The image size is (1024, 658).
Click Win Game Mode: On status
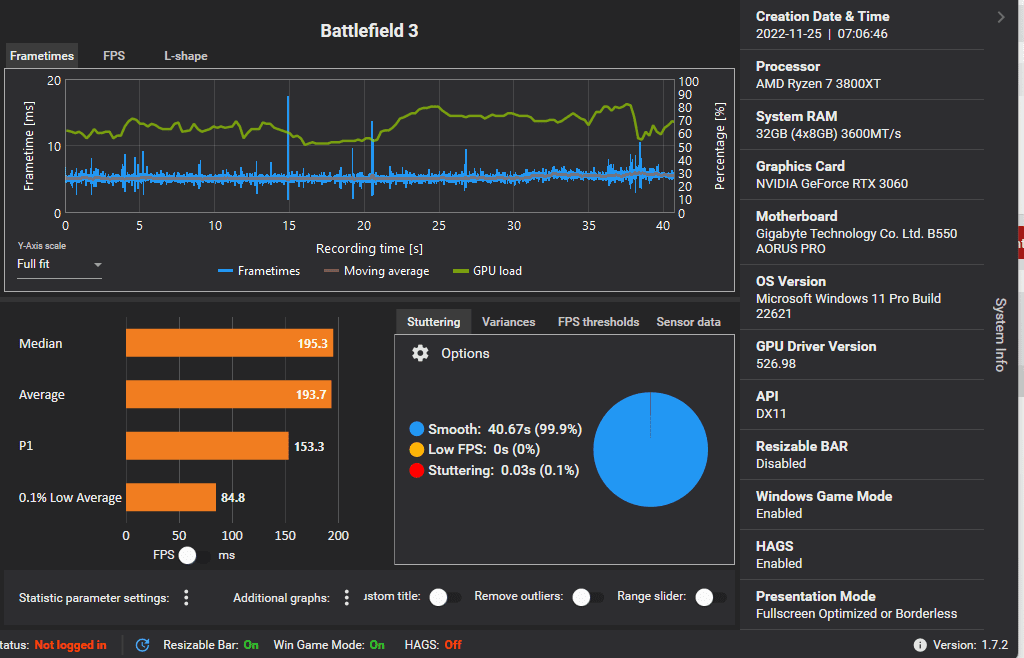click(x=328, y=645)
